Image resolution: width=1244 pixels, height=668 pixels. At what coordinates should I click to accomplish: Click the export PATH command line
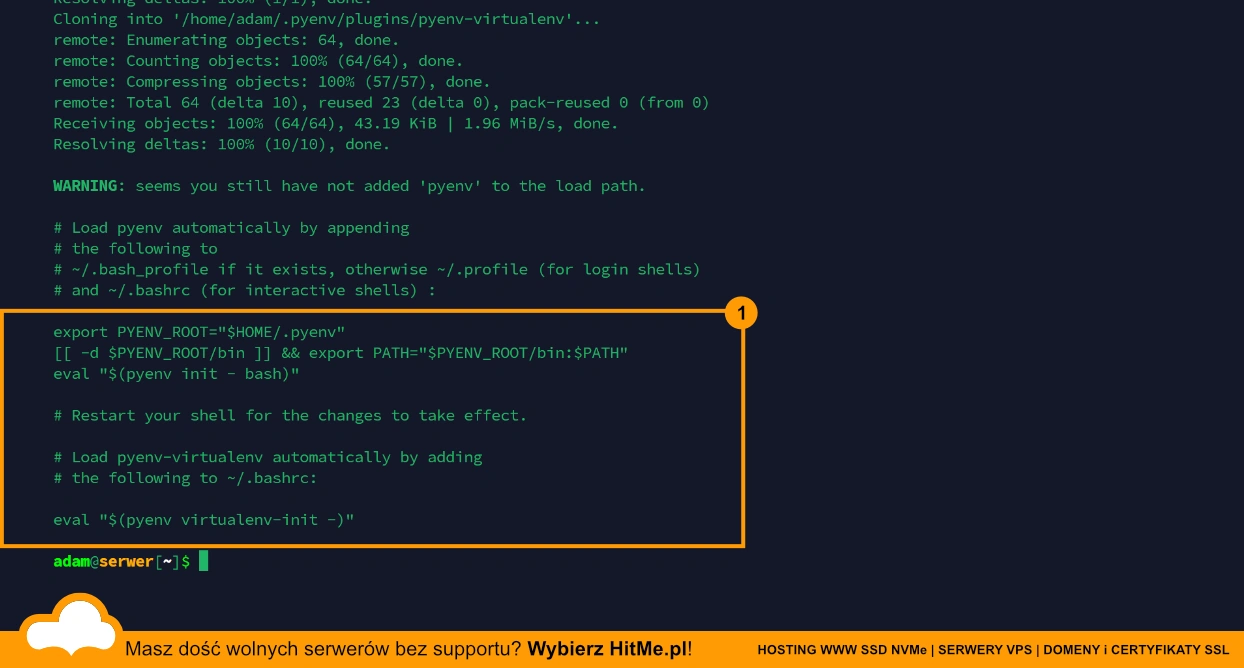click(x=340, y=353)
